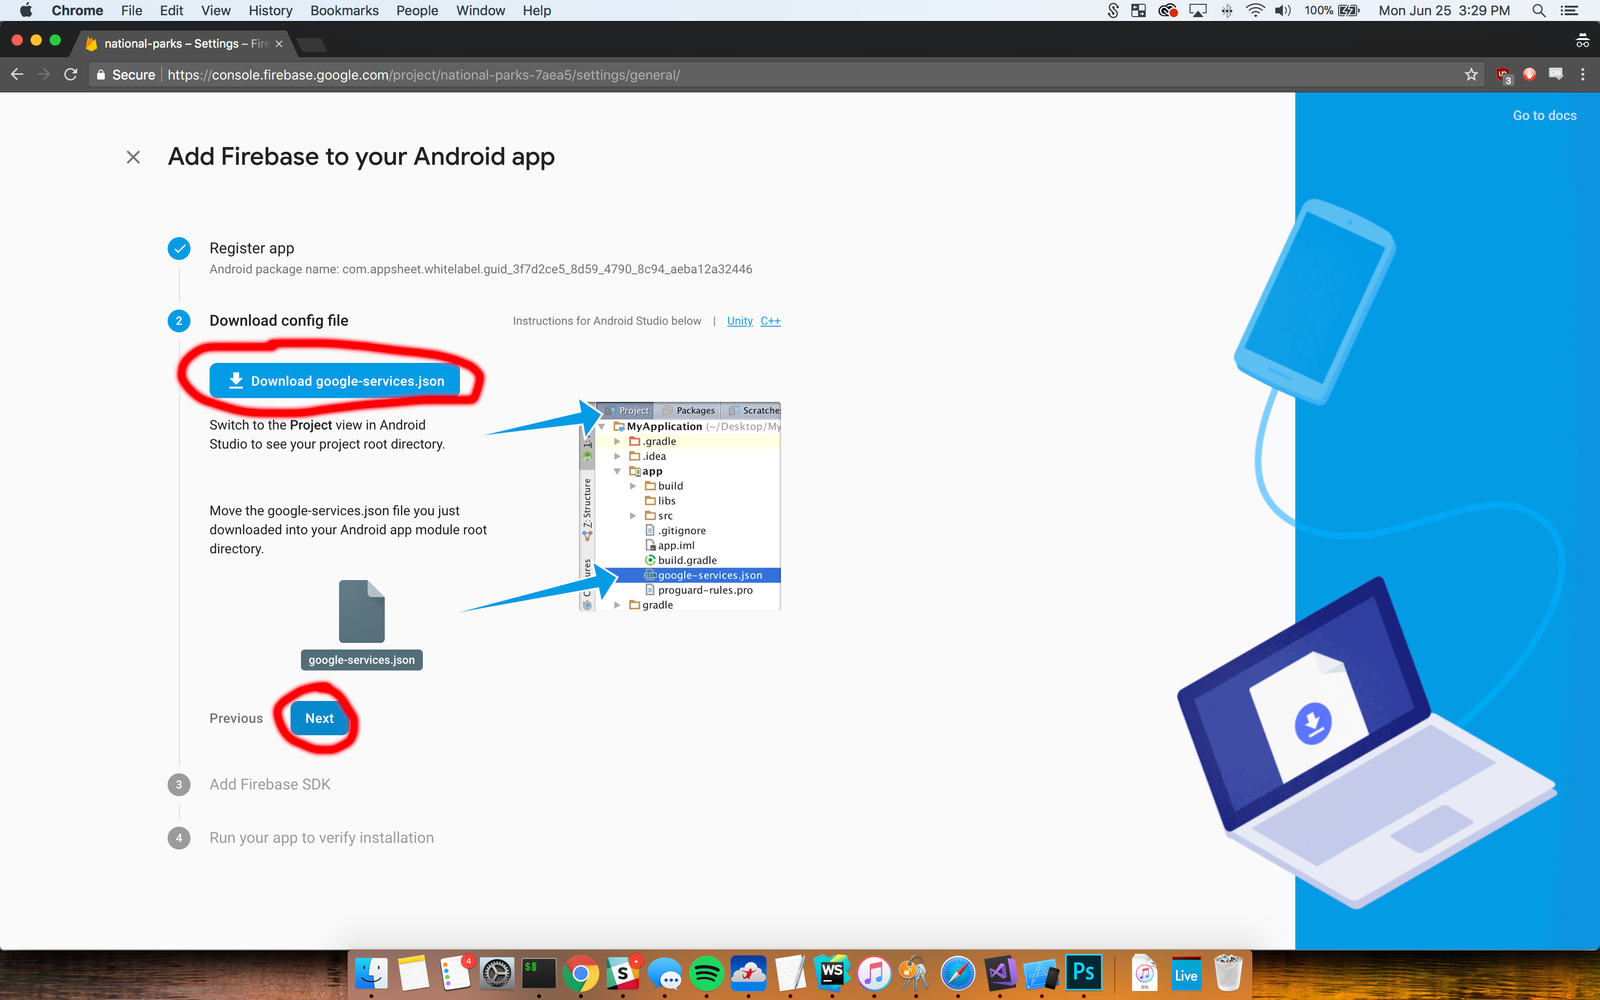The image size is (1600, 1000).
Task: Bookmark this page with the star icon
Action: [x=1471, y=75]
